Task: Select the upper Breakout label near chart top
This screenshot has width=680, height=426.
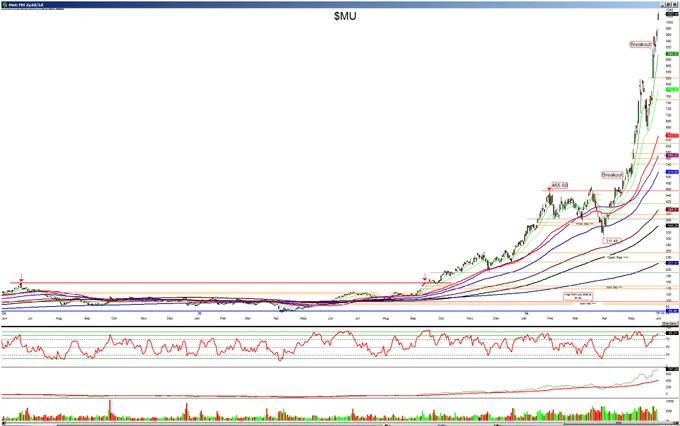Action: tap(640, 44)
